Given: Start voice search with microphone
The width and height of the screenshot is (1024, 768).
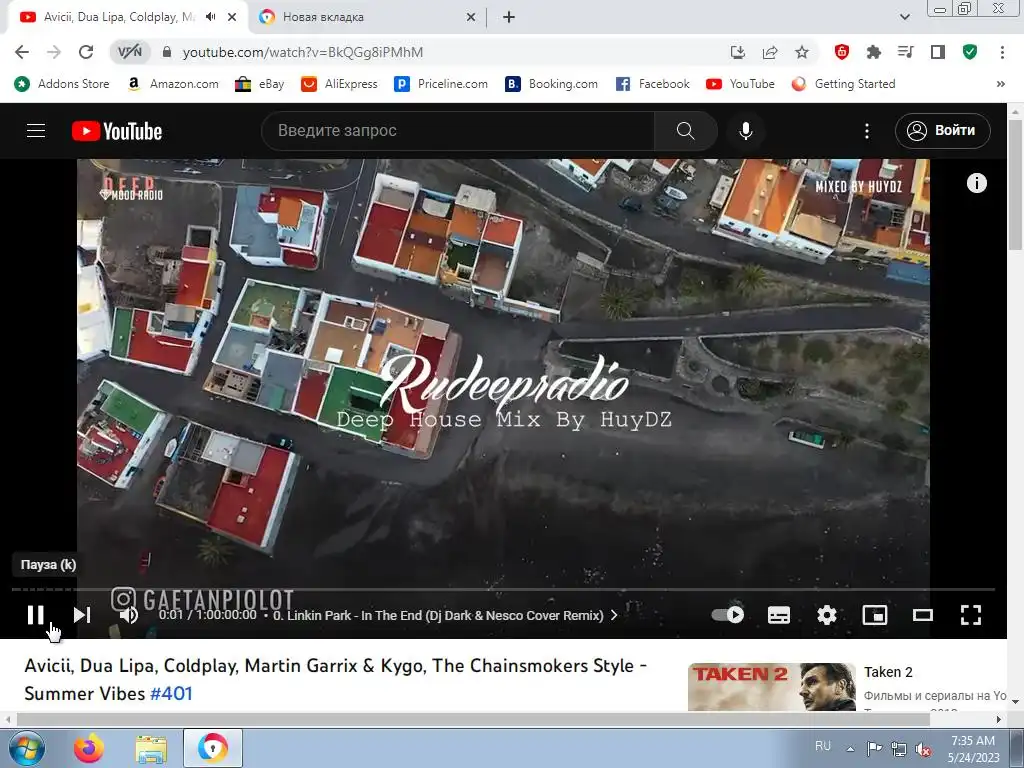Looking at the screenshot, I should [x=746, y=131].
